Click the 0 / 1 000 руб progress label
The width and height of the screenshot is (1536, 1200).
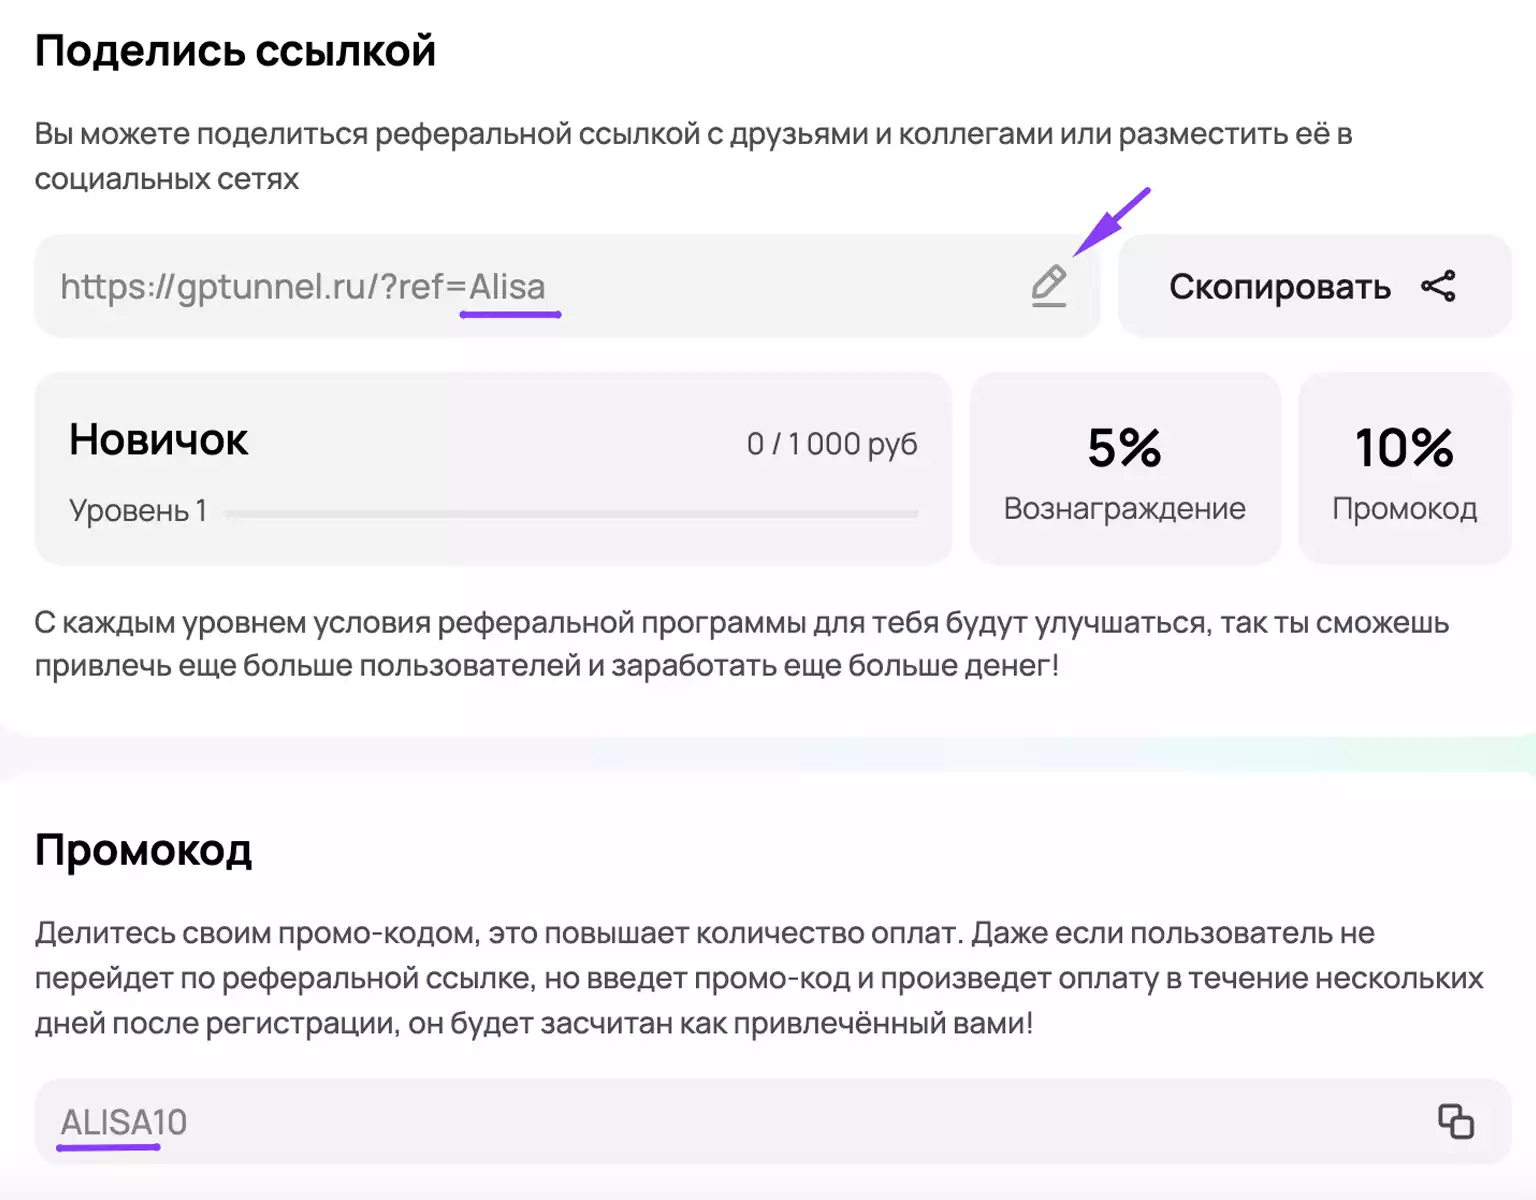832,443
